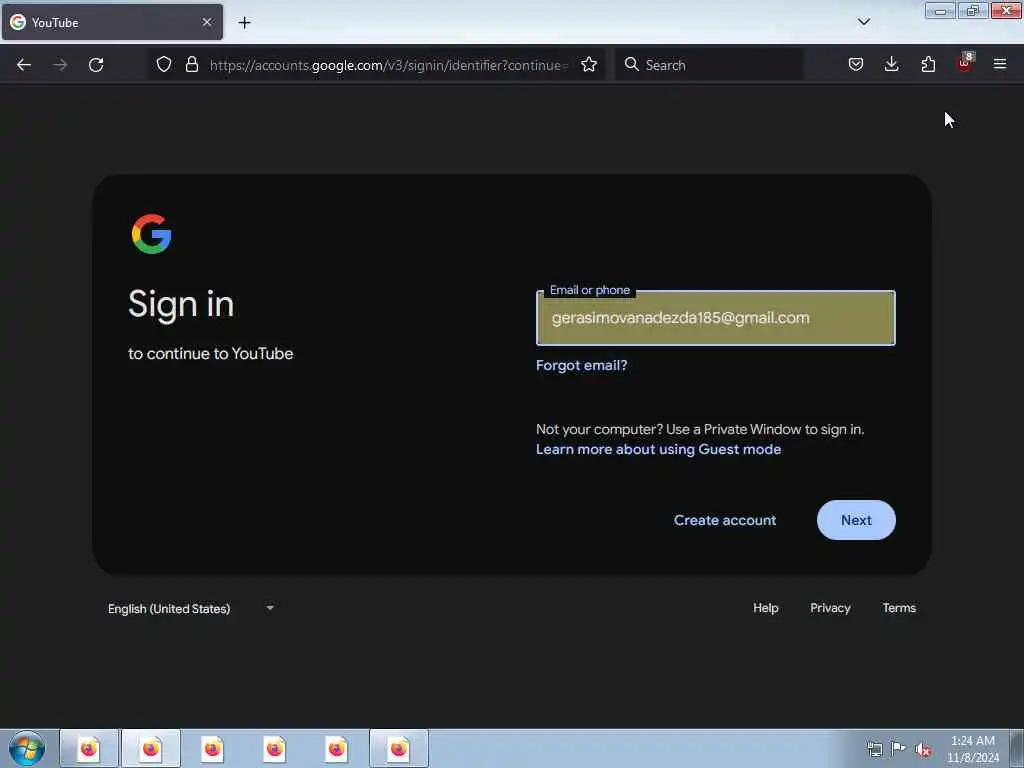Screen dimensions: 1024x768
Task: Open Save to Pocket icon
Action: coord(856,64)
